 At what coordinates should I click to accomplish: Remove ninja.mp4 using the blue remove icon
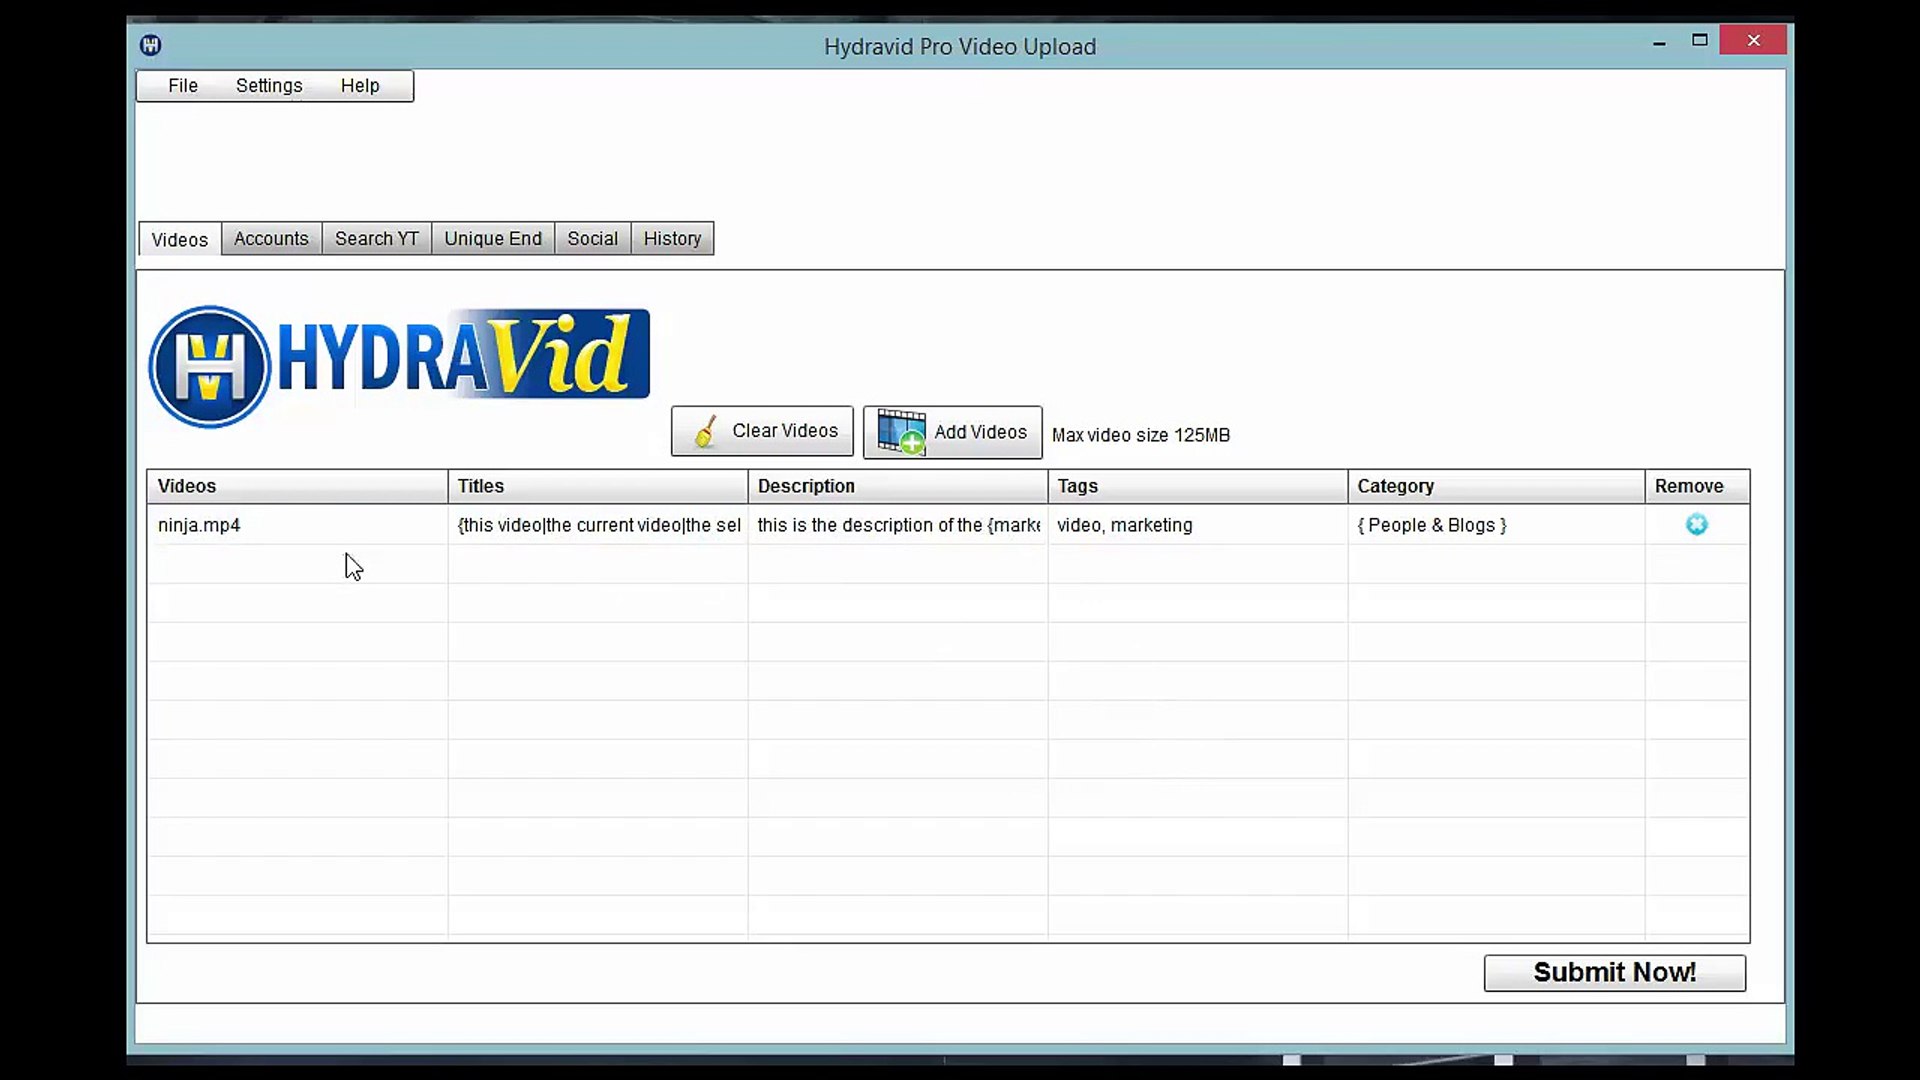coord(1696,524)
